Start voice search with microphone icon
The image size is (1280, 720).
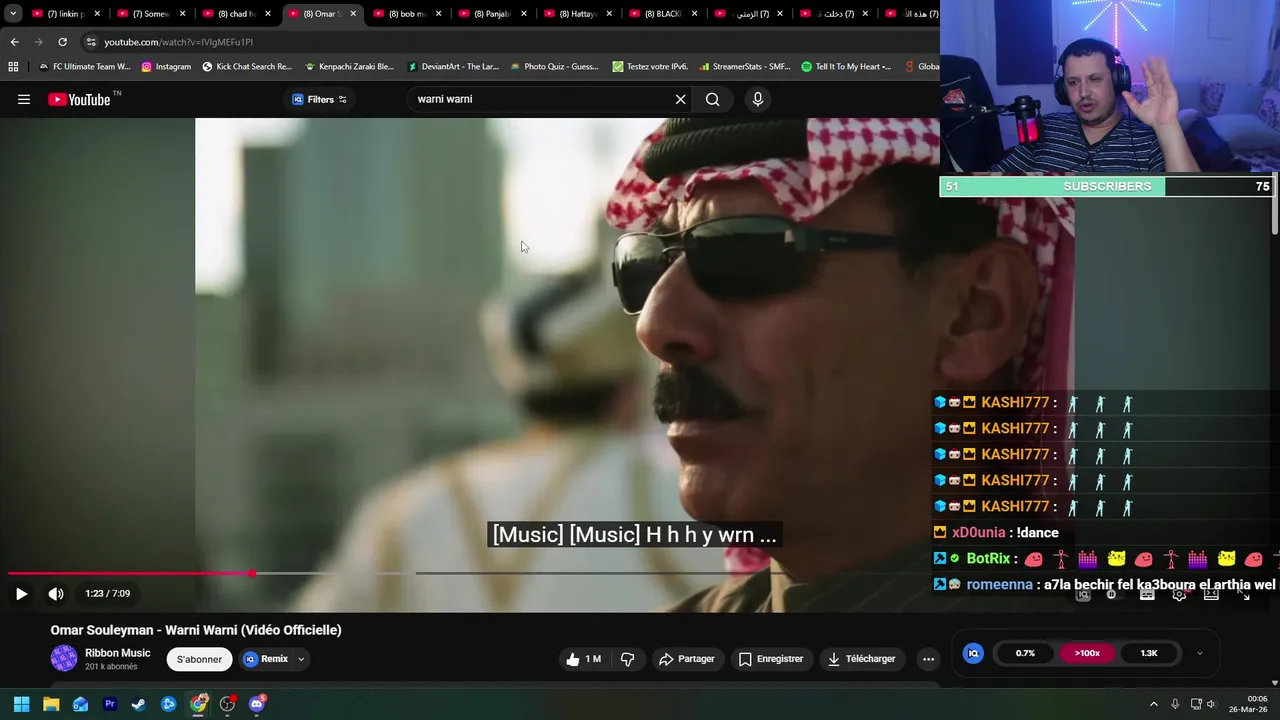pyautogui.click(x=758, y=99)
